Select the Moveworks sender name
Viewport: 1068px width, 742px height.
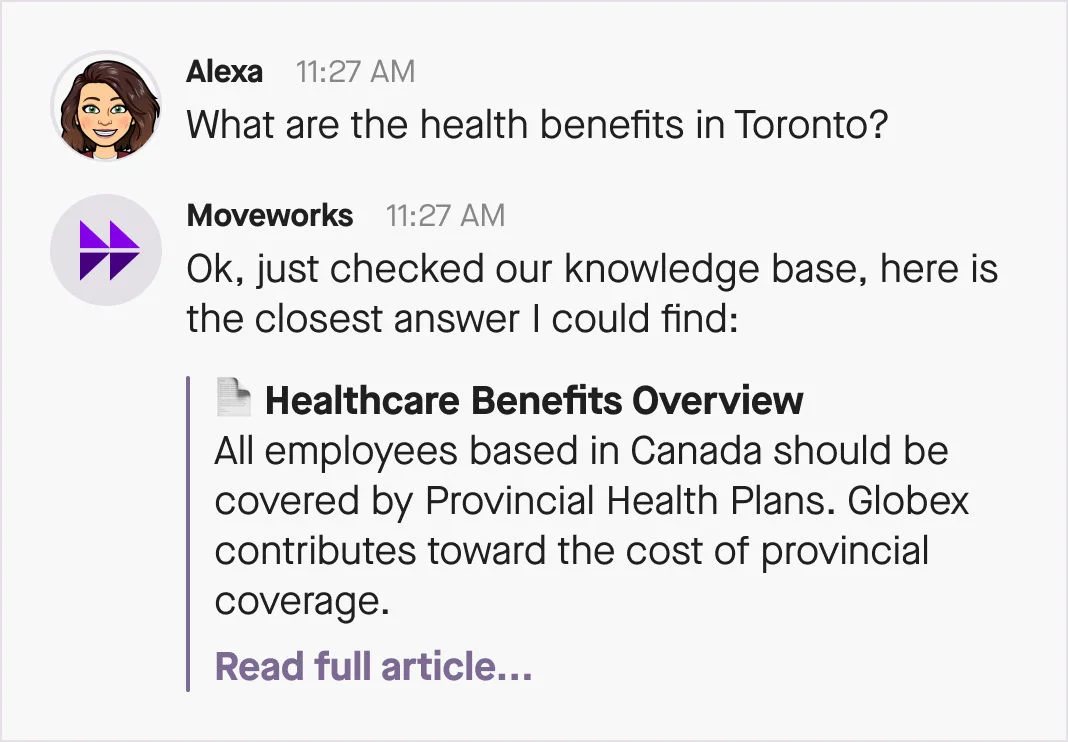(x=270, y=215)
